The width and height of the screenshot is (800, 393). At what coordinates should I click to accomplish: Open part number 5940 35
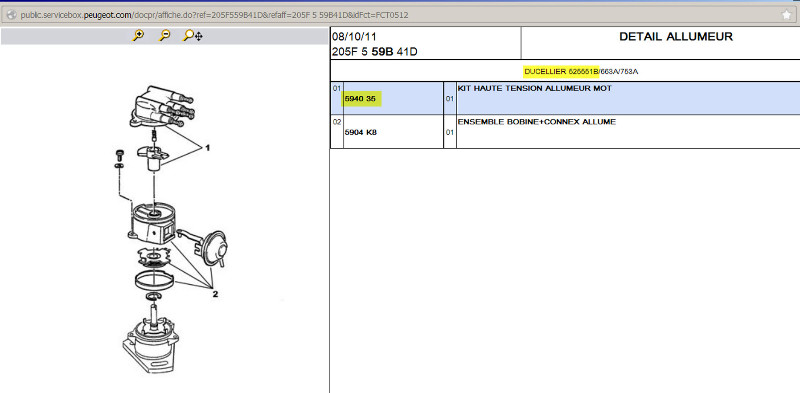point(362,99)
